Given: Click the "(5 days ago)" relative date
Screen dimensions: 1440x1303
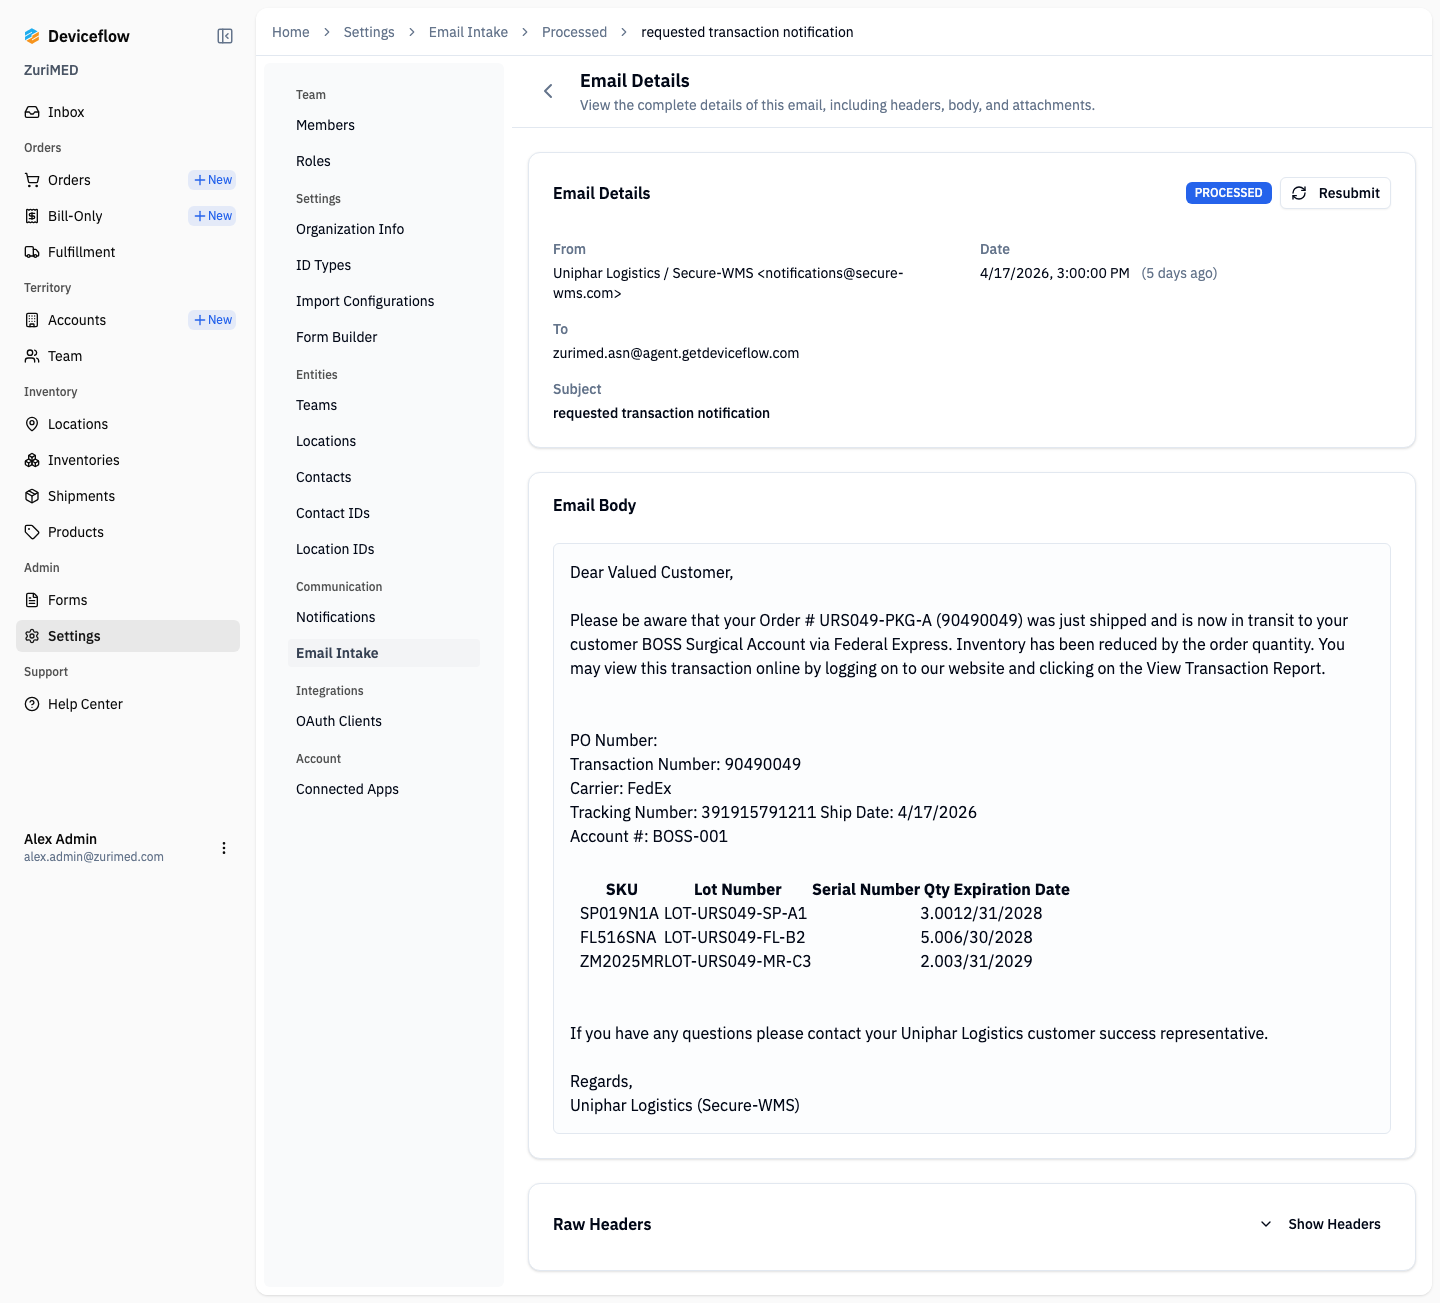Looking at the screenshot, I should [x=1179, y=273].
